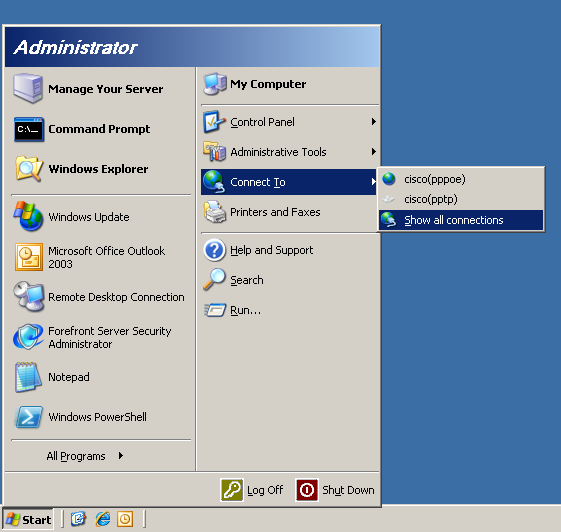Choose Run... from the Start menu
561x532 pixels.
coord(290,310)
